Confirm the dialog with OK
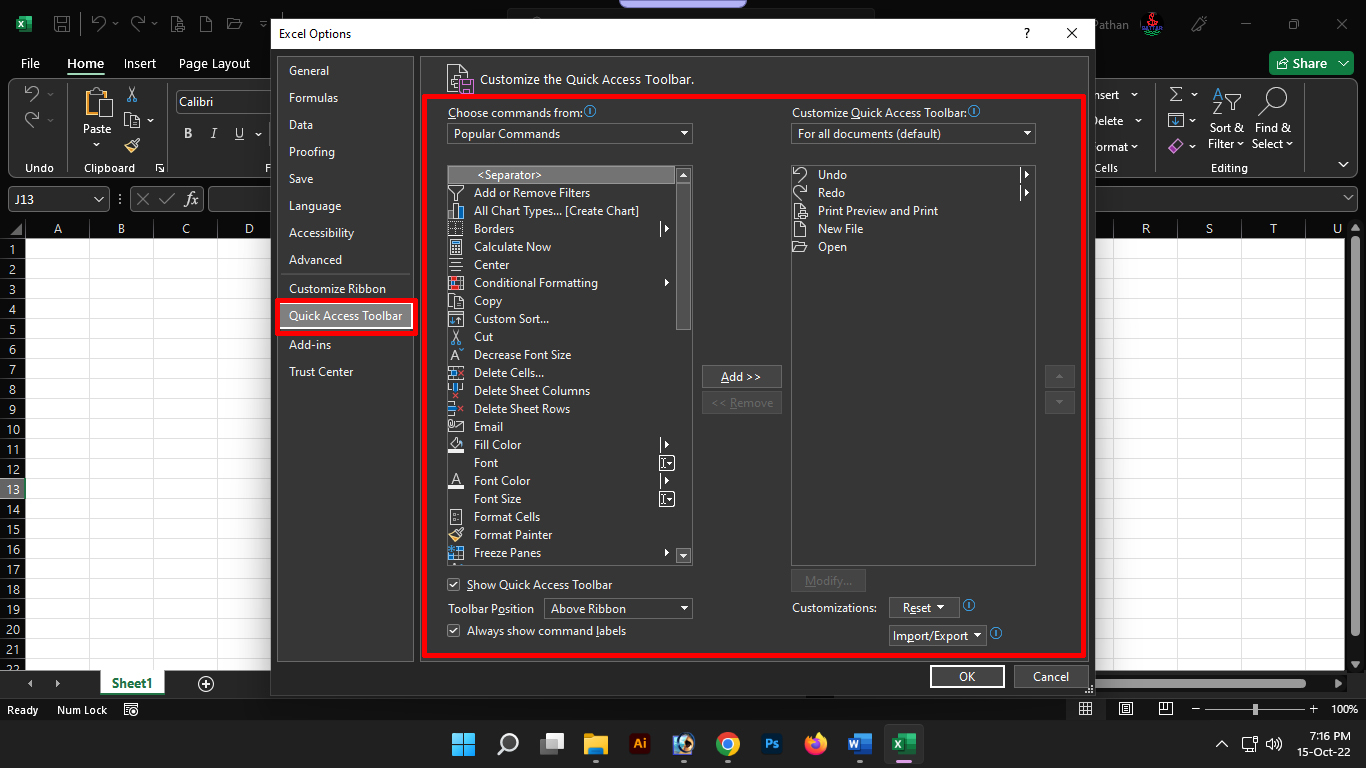Image resolution: width=1366 pixels, height=768 pixels. click(967, 677)
